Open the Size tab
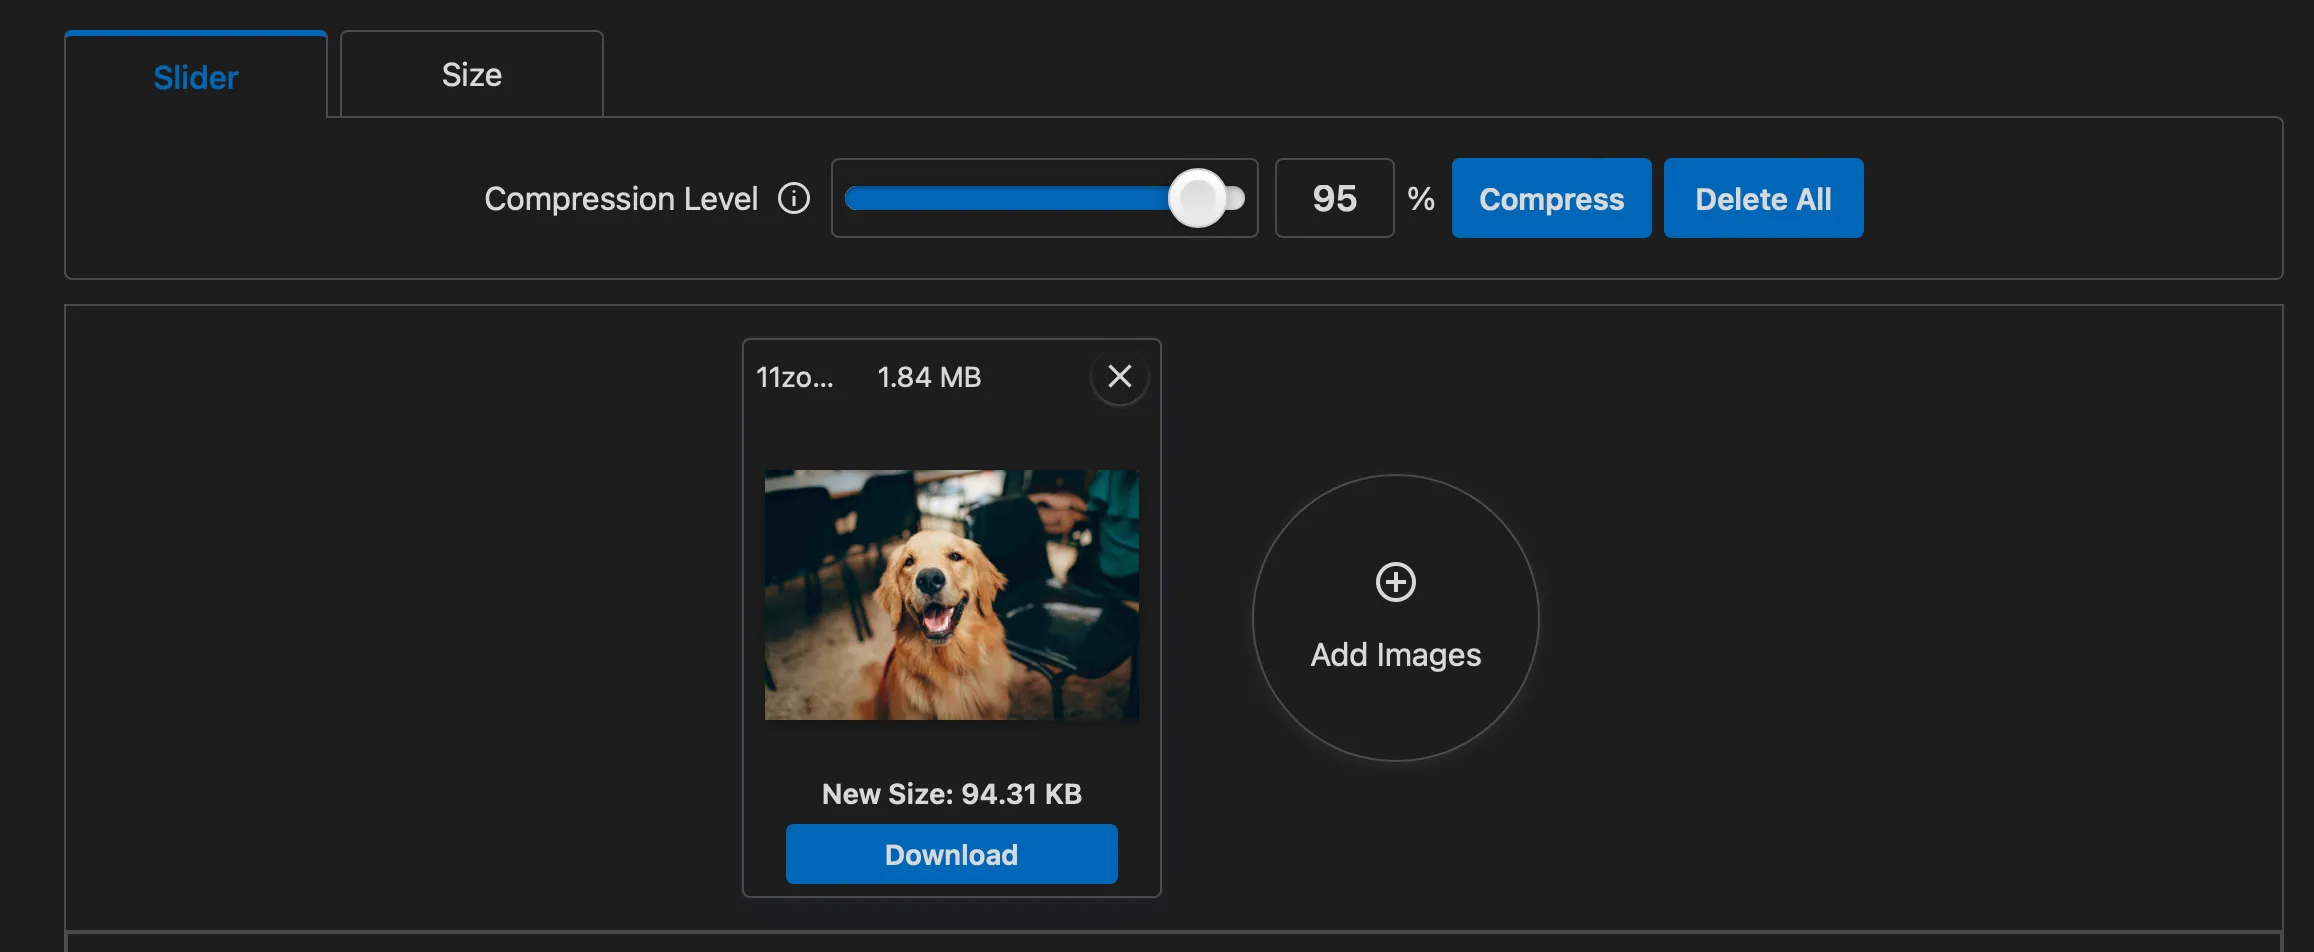2314x952 pixels. point(471,75)
